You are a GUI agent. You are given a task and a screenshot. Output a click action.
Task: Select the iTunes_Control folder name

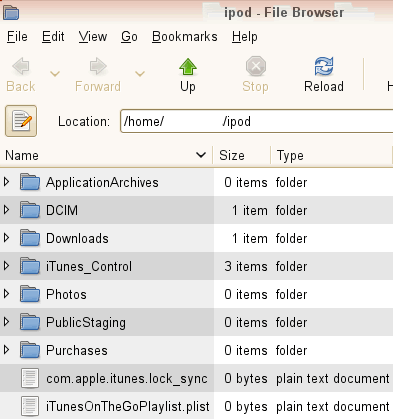[x=89, y=267]
